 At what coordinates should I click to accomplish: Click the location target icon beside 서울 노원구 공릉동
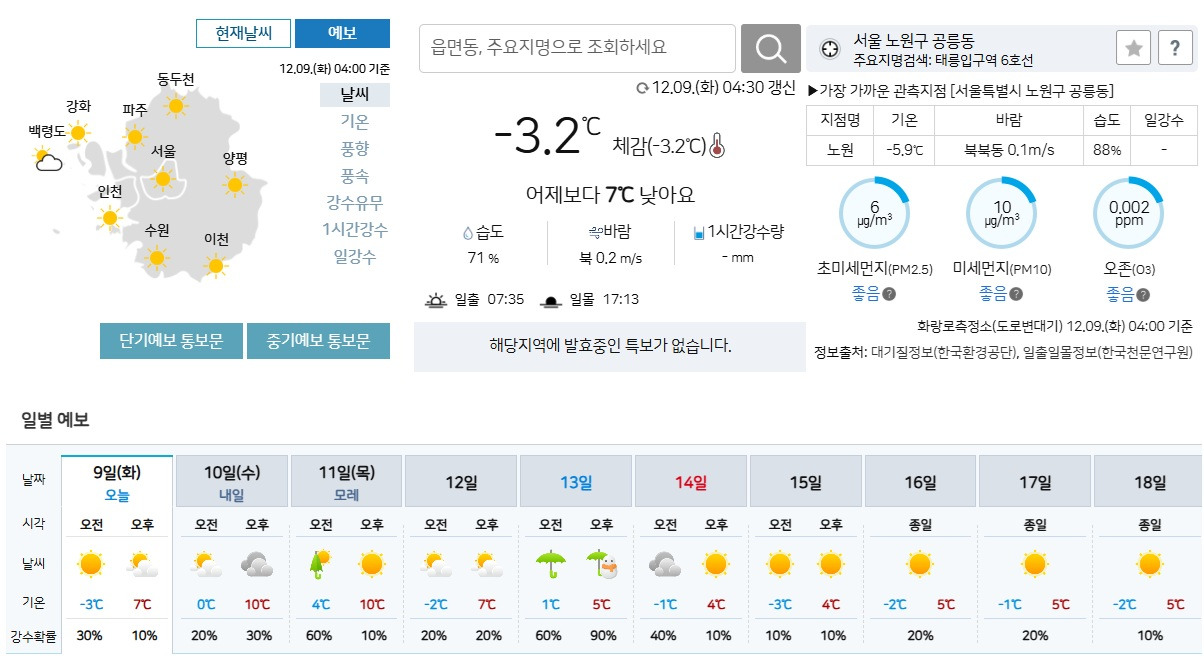(829, 48)
